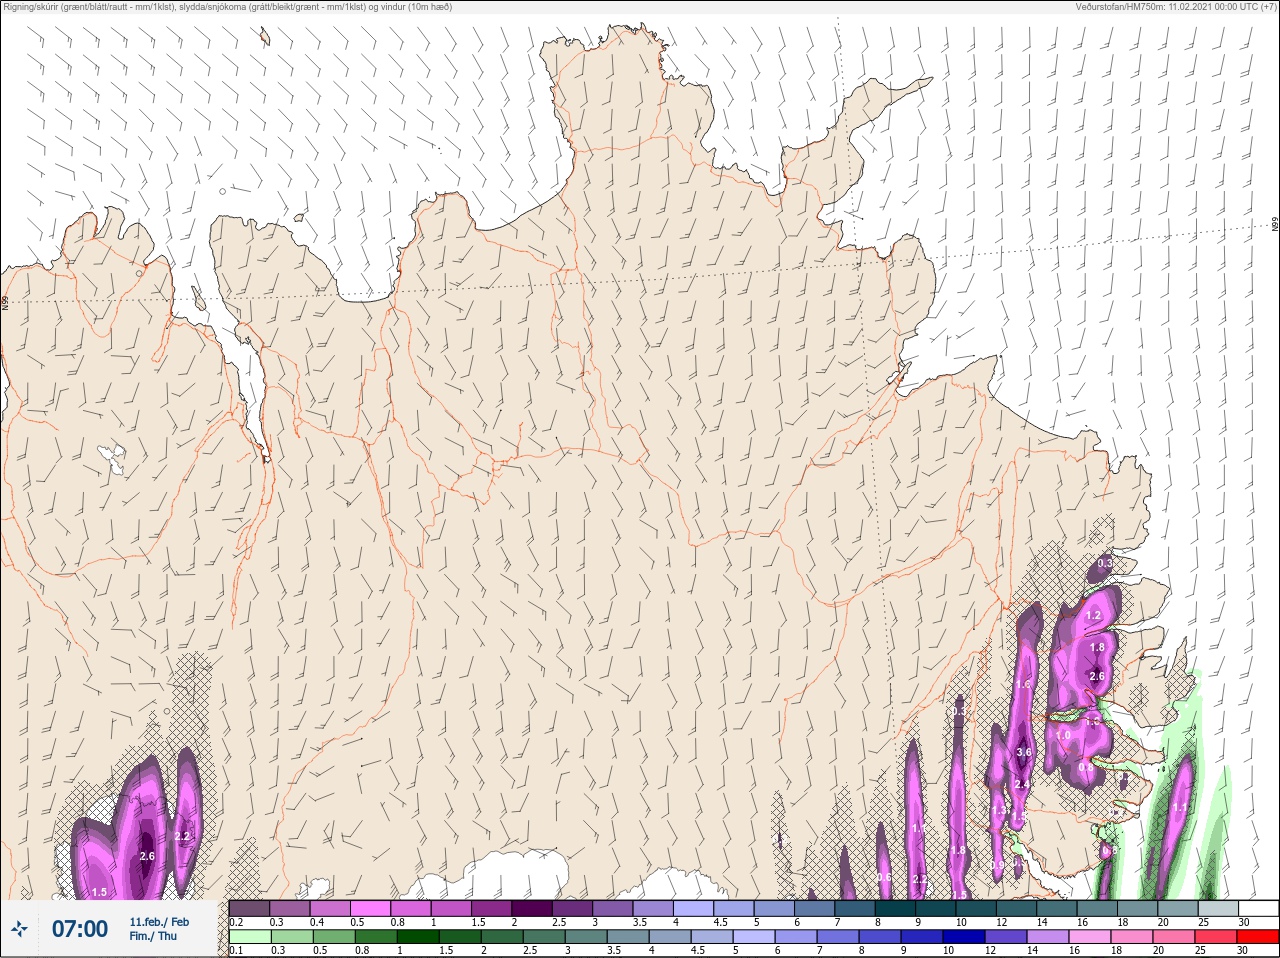Screen dimensions: 1280x958
Task: Click the 0.3 value at the top of the eastern cells
Action: tap(1105, 564)
